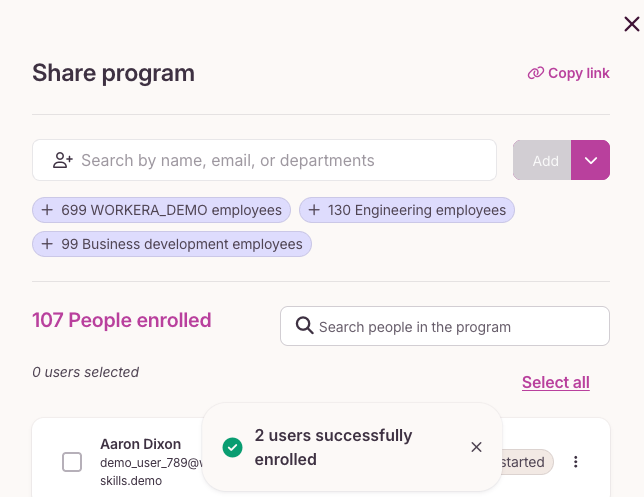Click plus icon on Engineering chip
This screenshot has height=497, width=644.
(314, 210)
